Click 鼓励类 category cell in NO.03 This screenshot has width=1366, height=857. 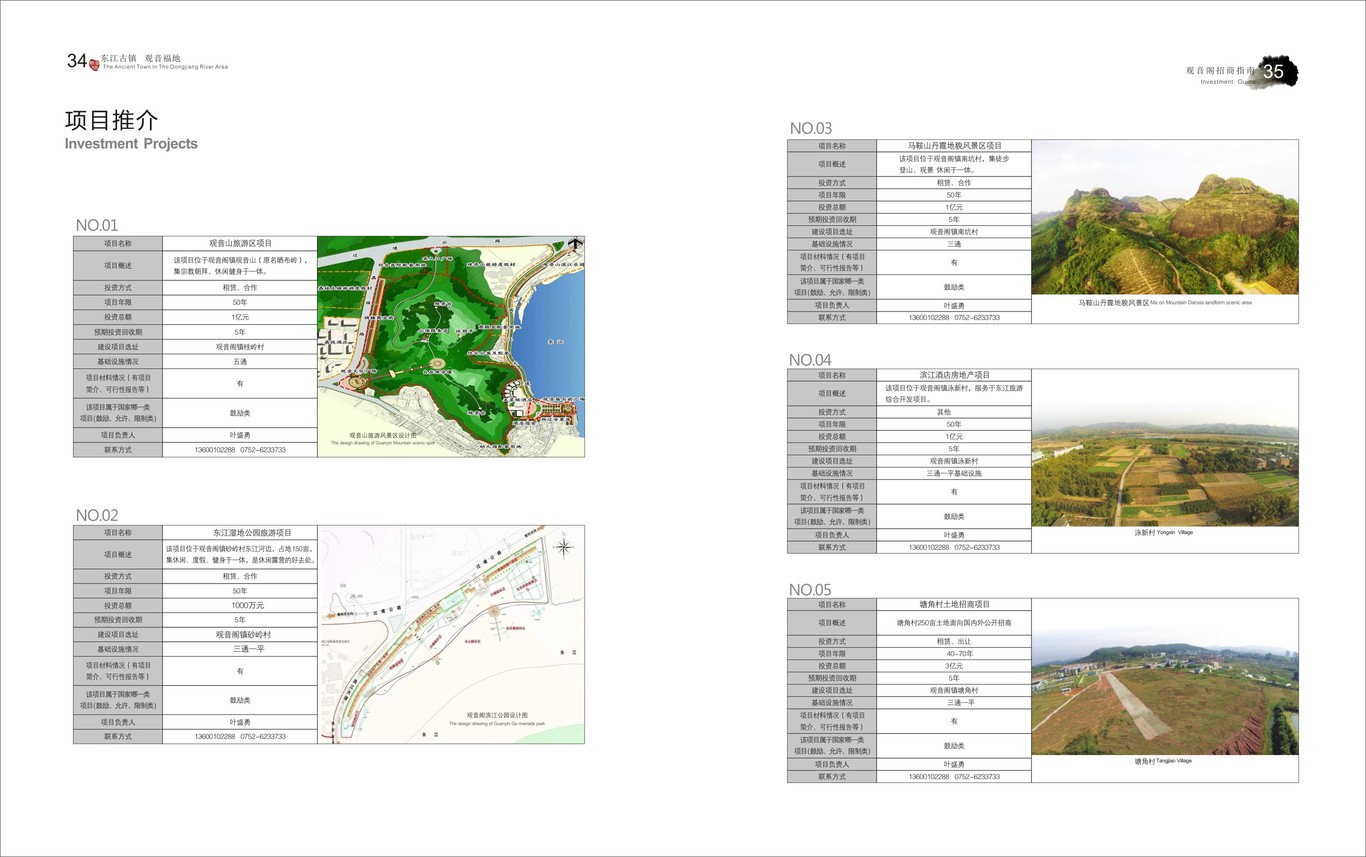pos(954,286)
